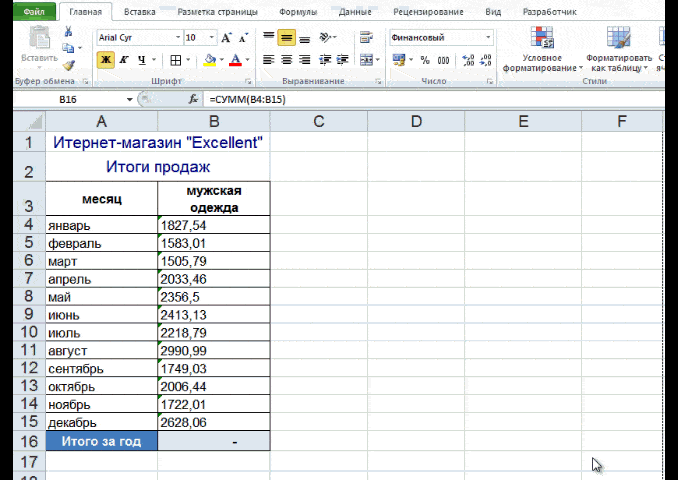Click the Format Painter brush icon
678x480 pixels.
[x=69, y=65]
